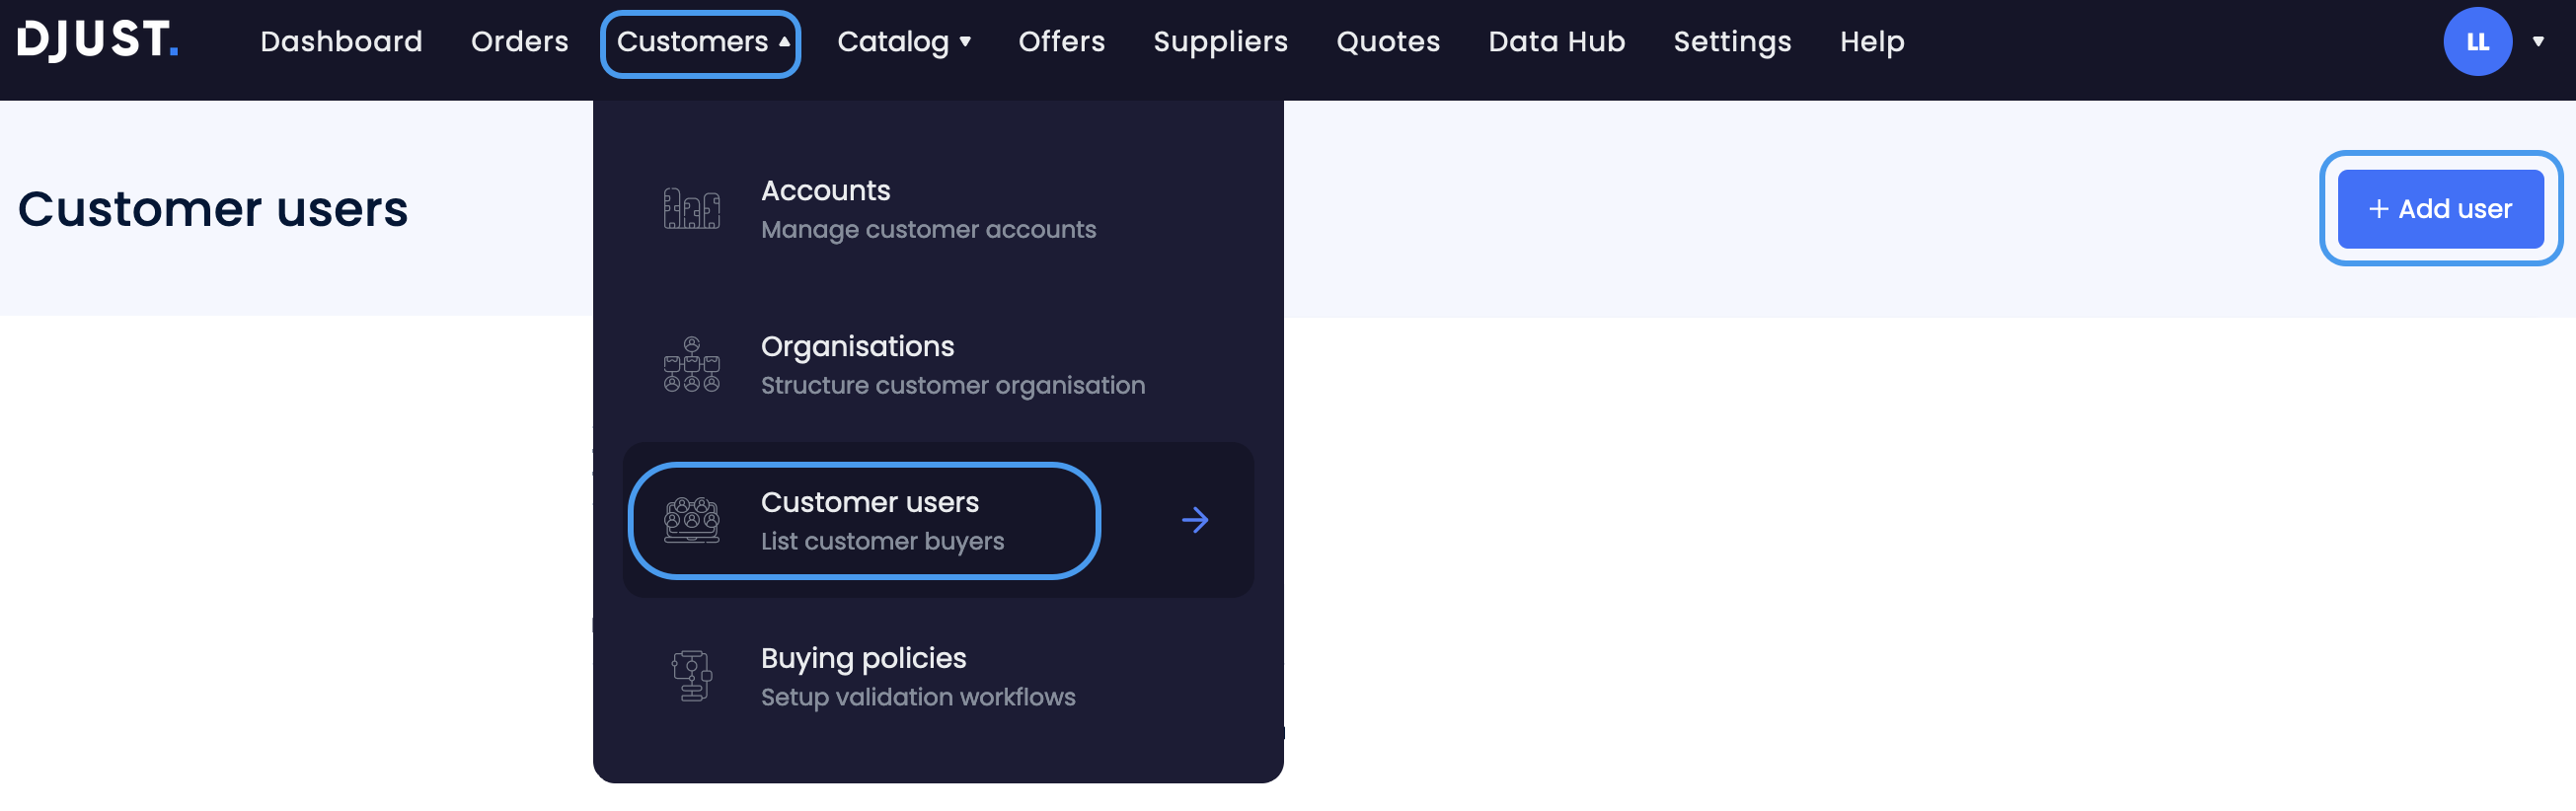Open the Dashboard menu item

pos(341,42)
